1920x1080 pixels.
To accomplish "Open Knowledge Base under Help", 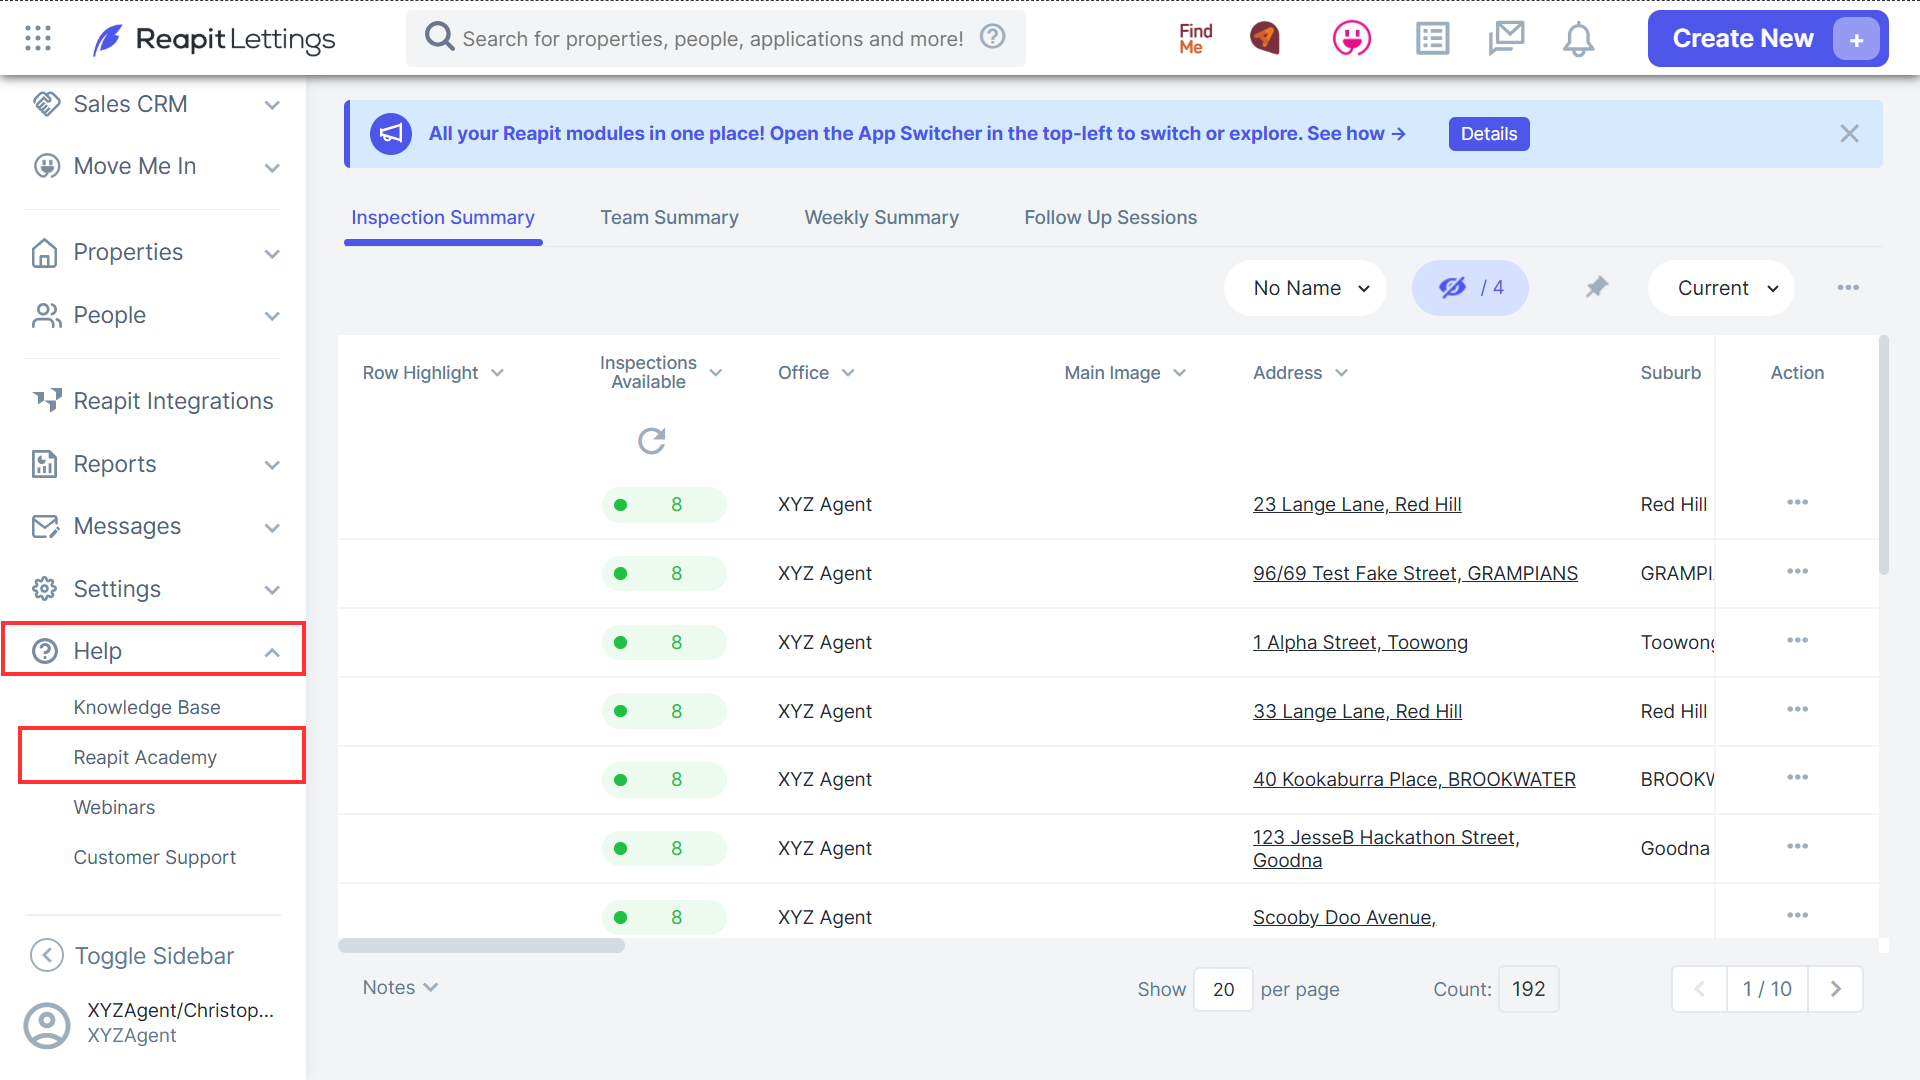I will tap(147, 707).
